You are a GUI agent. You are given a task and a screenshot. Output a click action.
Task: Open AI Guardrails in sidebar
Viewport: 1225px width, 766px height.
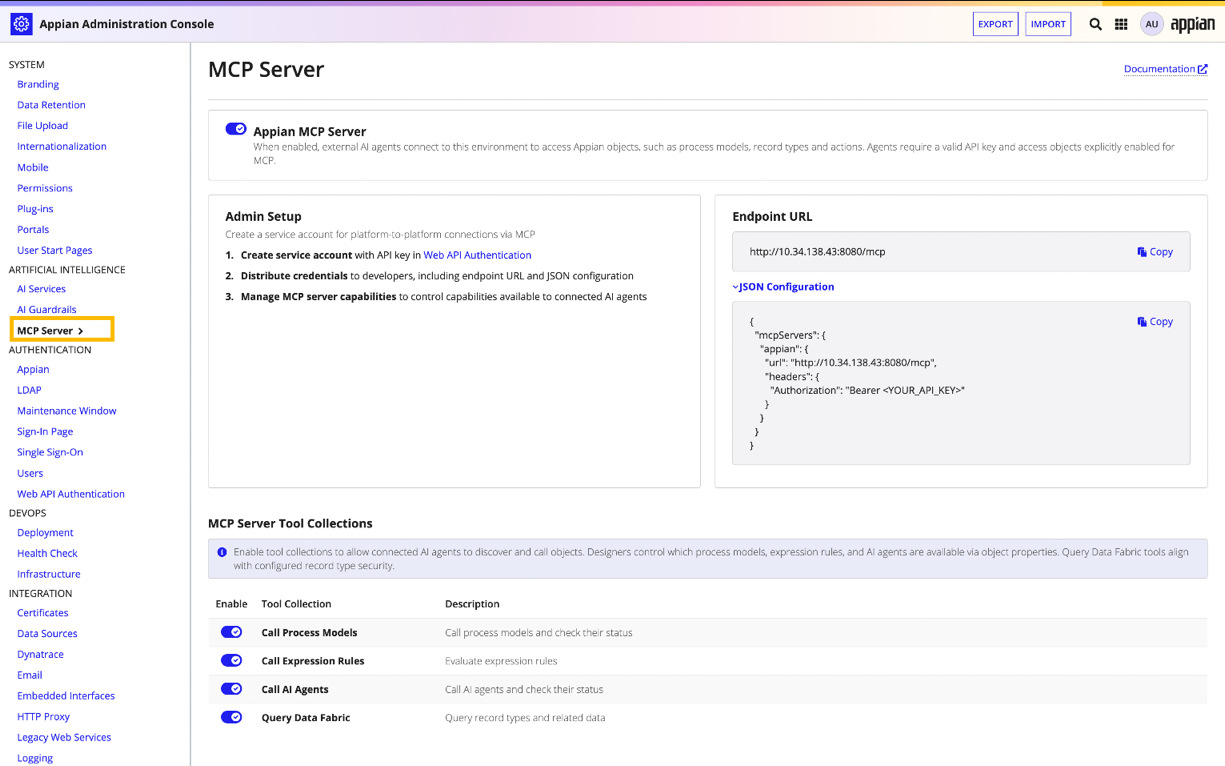[47, 310]
